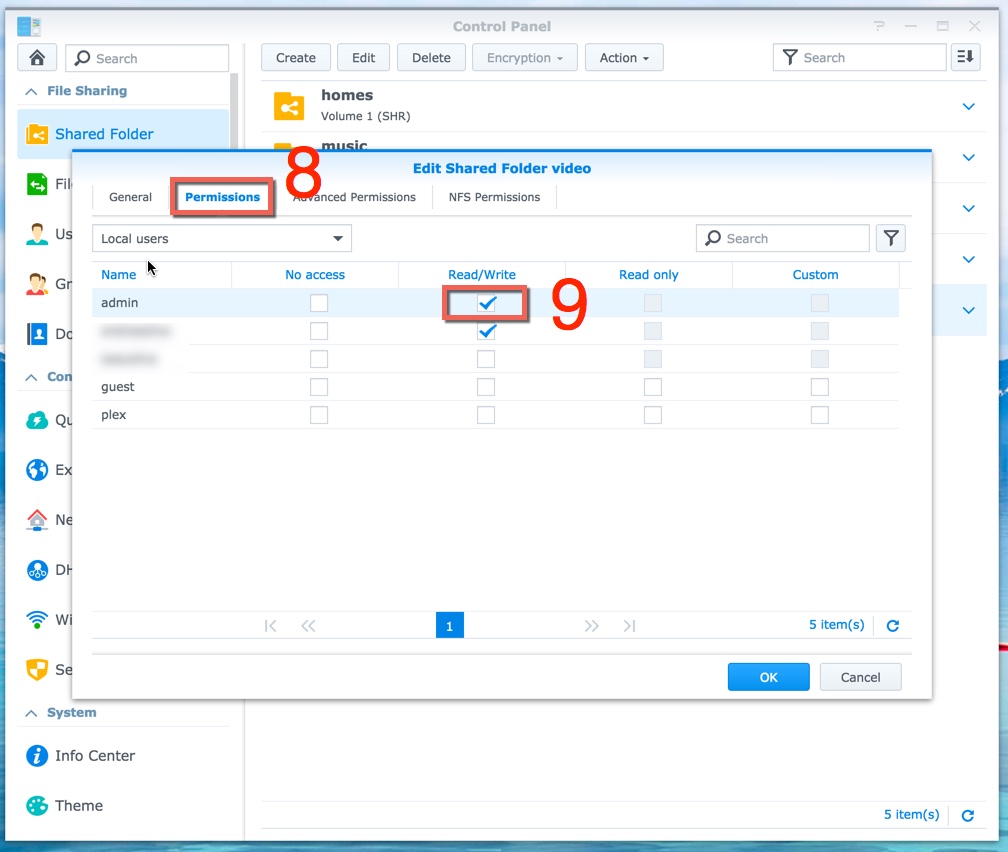Click the refresh icon below the shared folder list
Viewport: 1008px width, 852px height.
(x=967, y=816)
